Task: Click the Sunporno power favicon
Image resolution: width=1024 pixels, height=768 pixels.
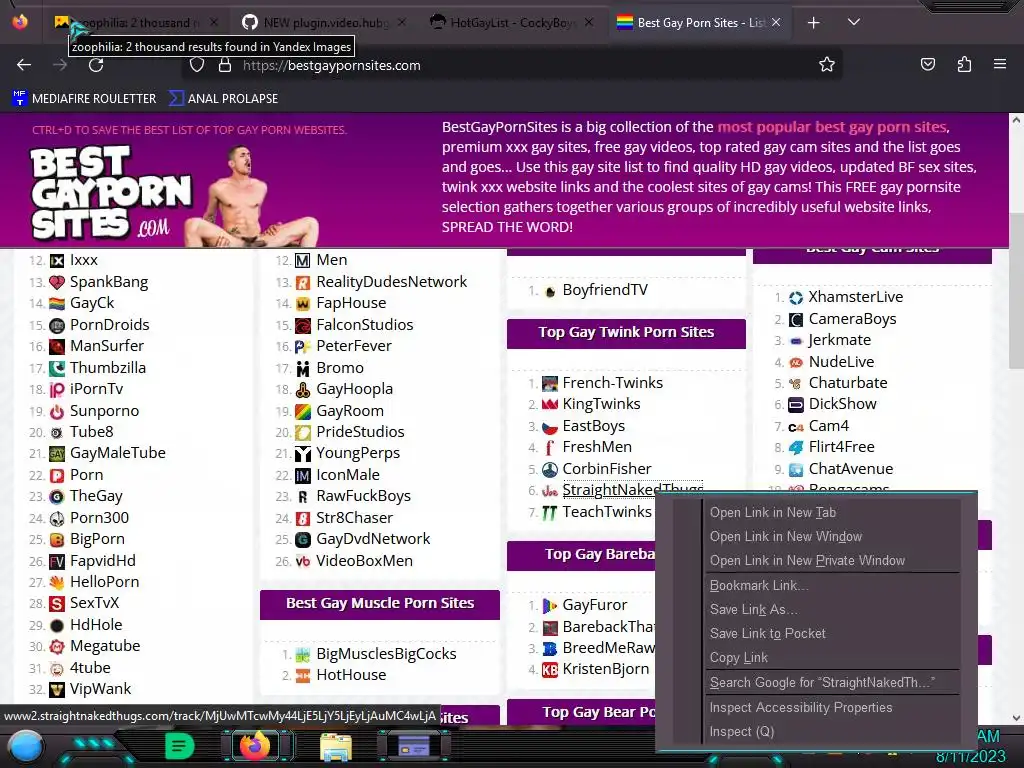Action: 57,411
